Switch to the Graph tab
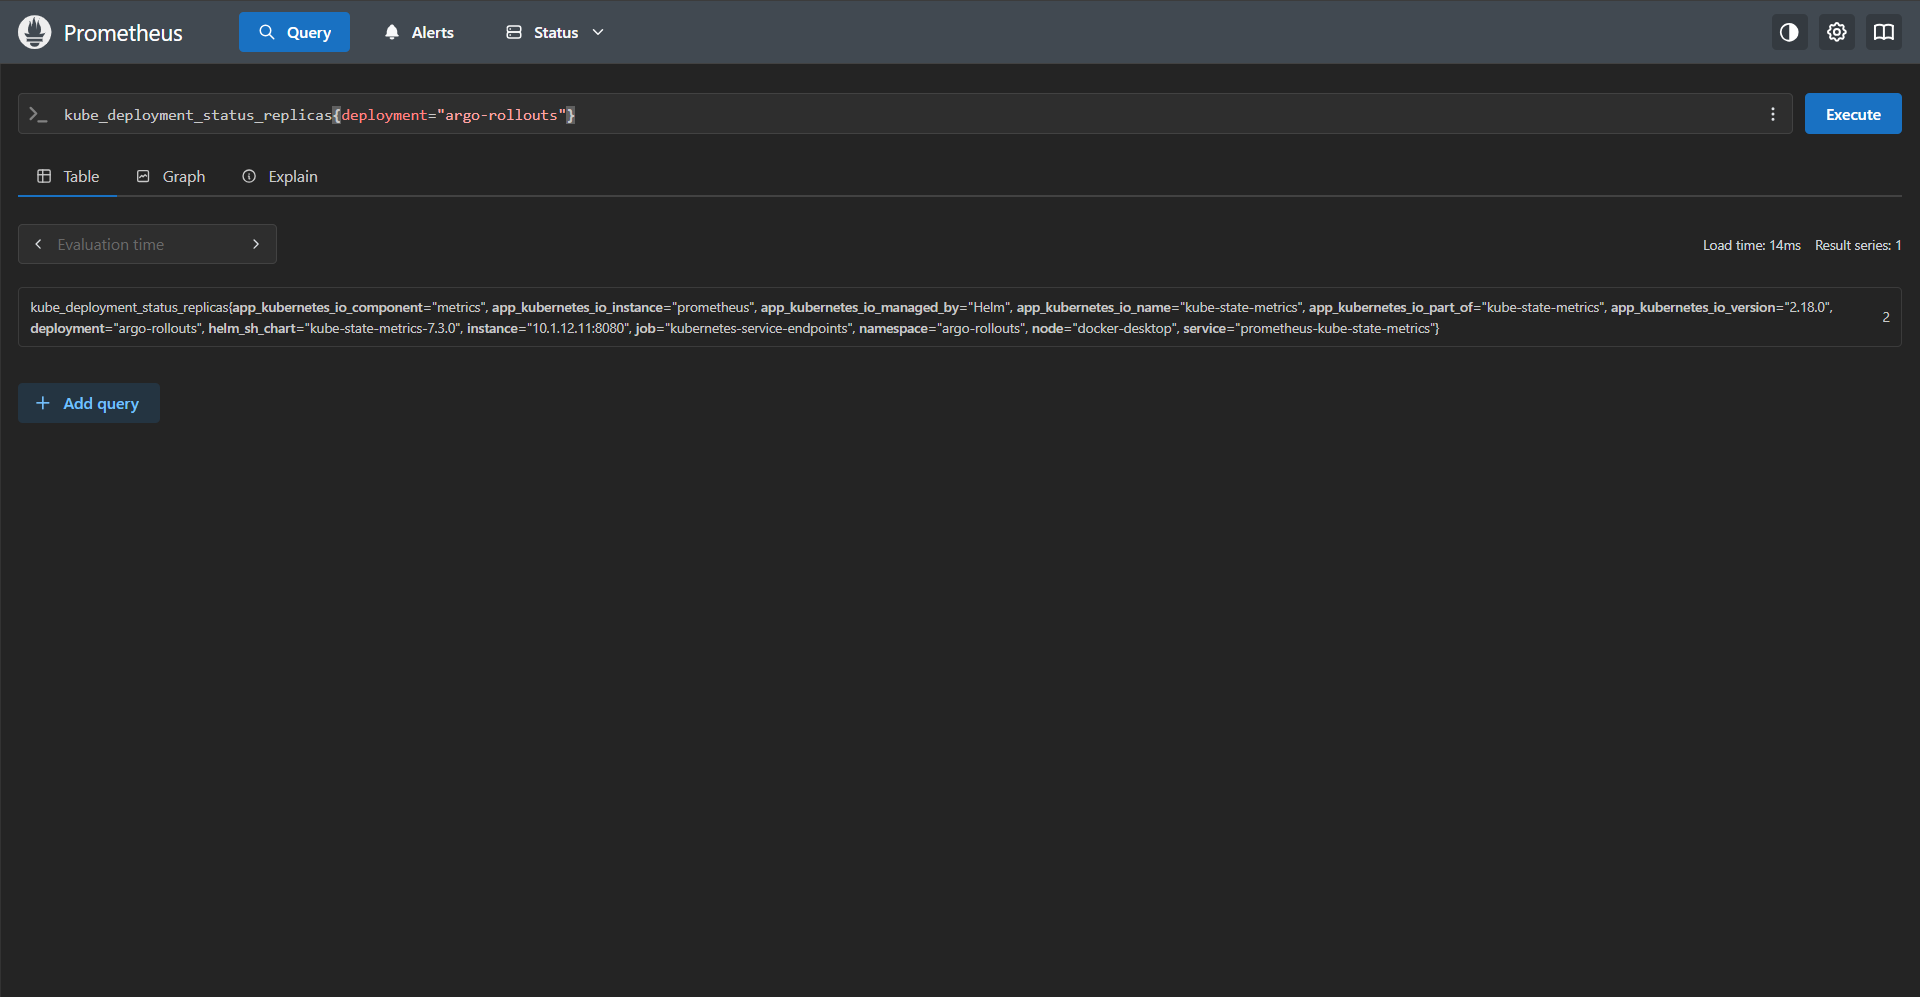 click(x=170, y=176)
